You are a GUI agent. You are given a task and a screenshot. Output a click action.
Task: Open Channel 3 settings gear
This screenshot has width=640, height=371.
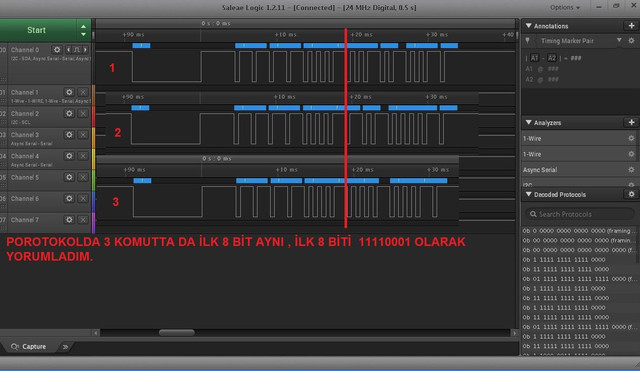69,135
